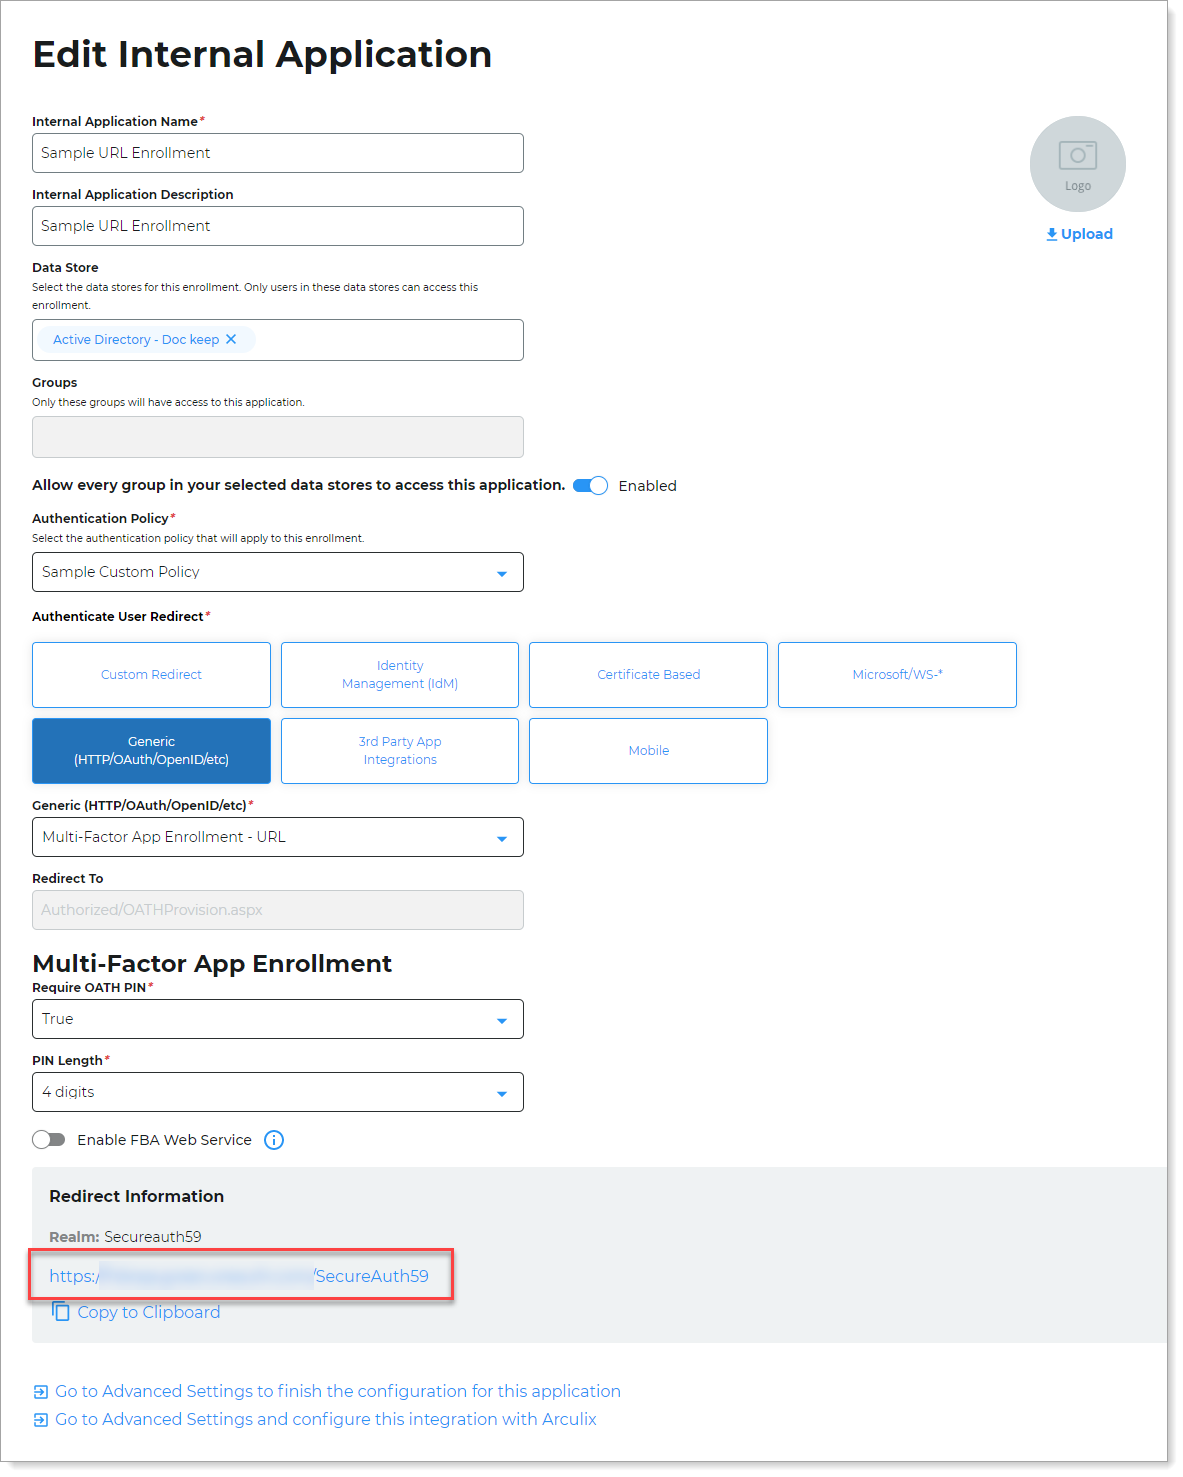Click the dropdown chevron on Sample Custom Policy
The height and width of the screenshot is (1477, 1183).
[x=502, y=572]
